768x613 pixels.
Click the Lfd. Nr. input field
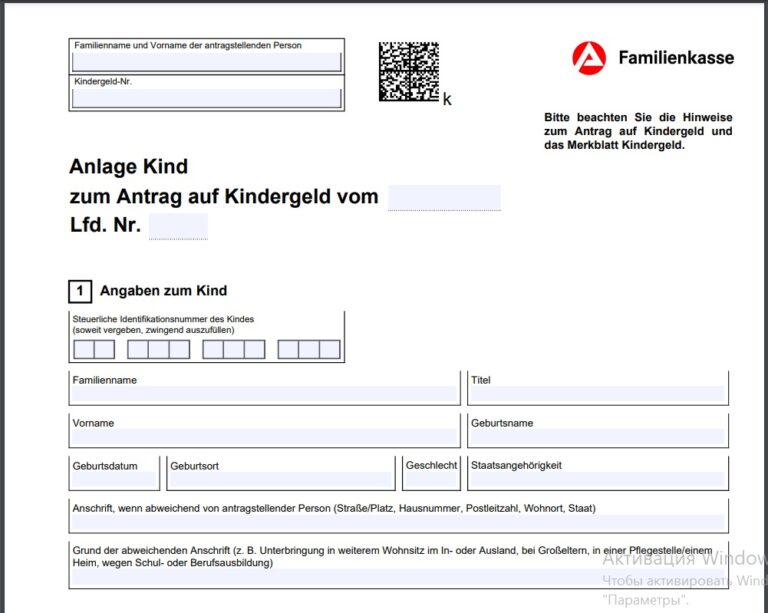tap(178, 226)
